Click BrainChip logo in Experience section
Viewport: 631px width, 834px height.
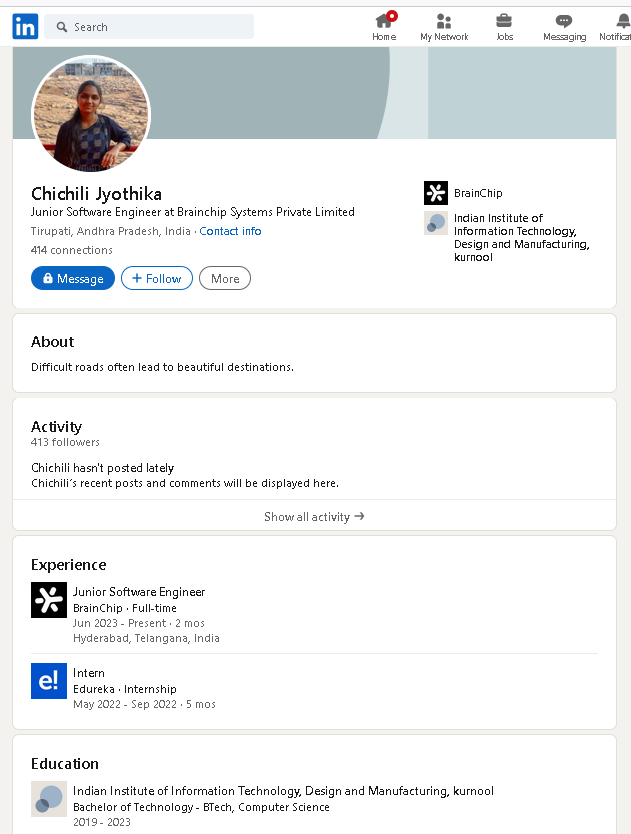pyautogui.click(x=49, y=600)
